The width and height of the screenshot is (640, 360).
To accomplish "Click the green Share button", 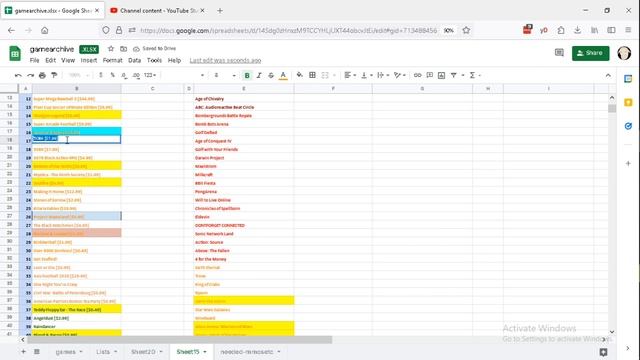I will pos(591,53).
